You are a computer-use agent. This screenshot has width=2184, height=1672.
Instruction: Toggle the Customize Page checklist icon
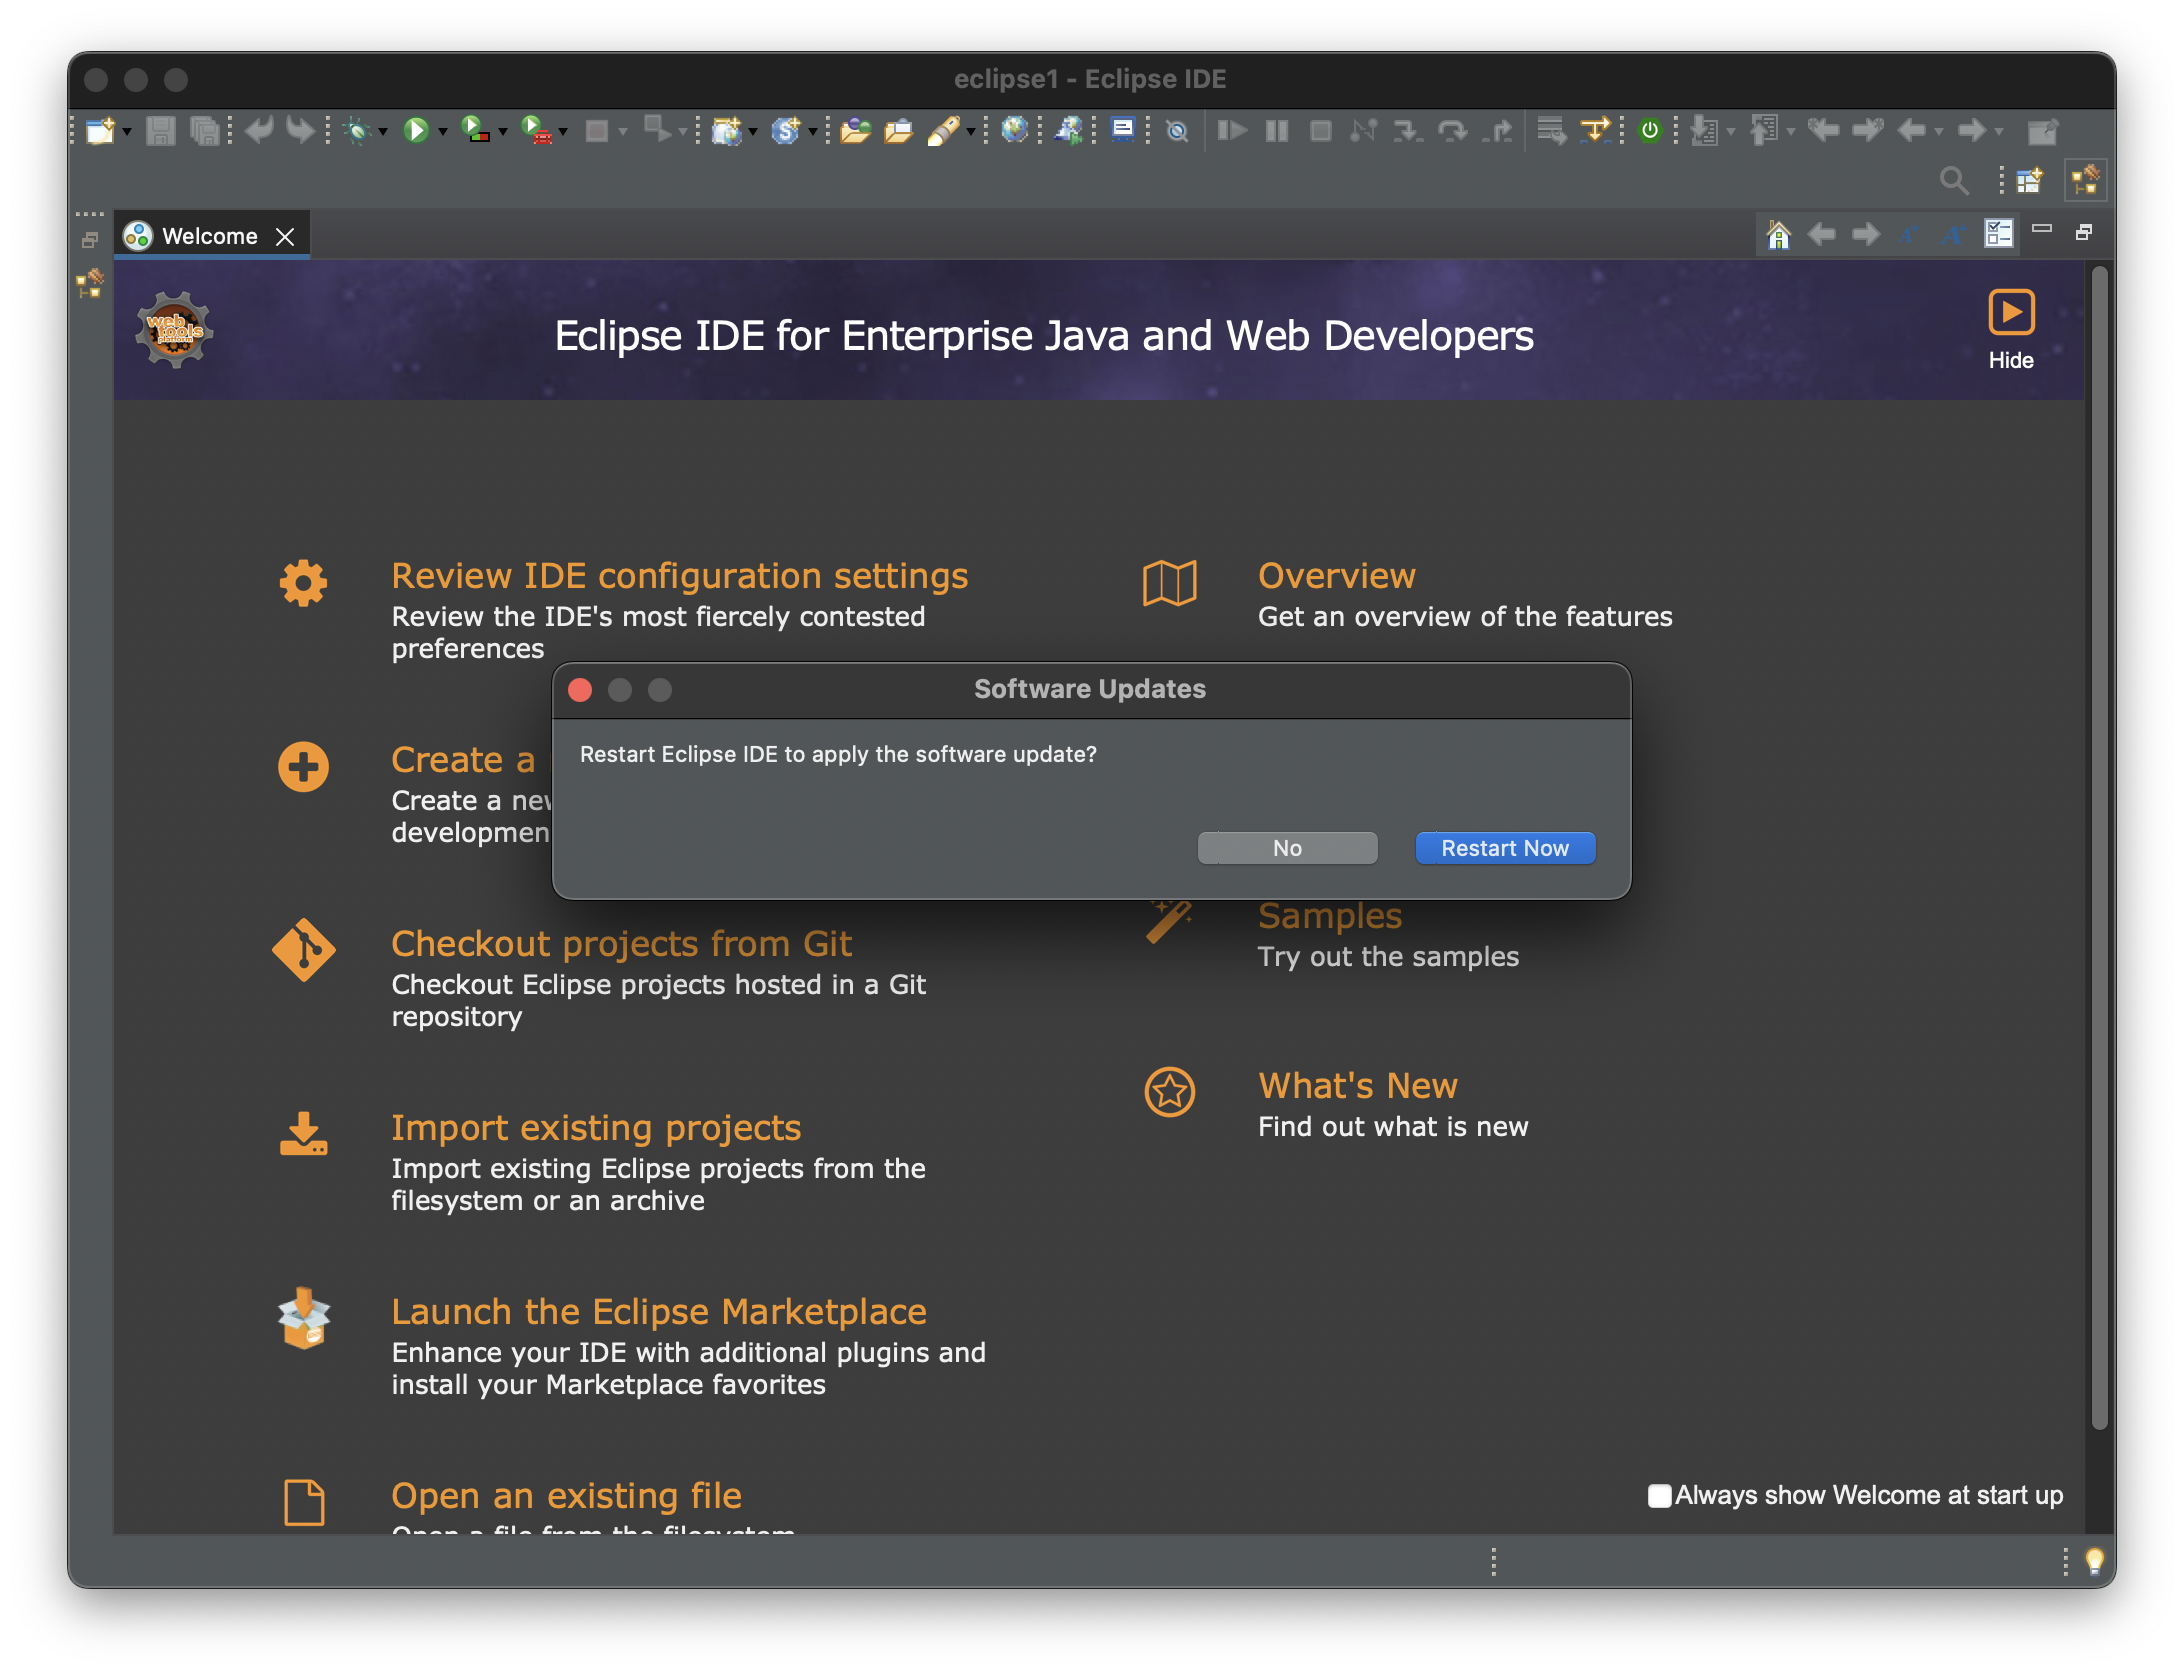1998,235
